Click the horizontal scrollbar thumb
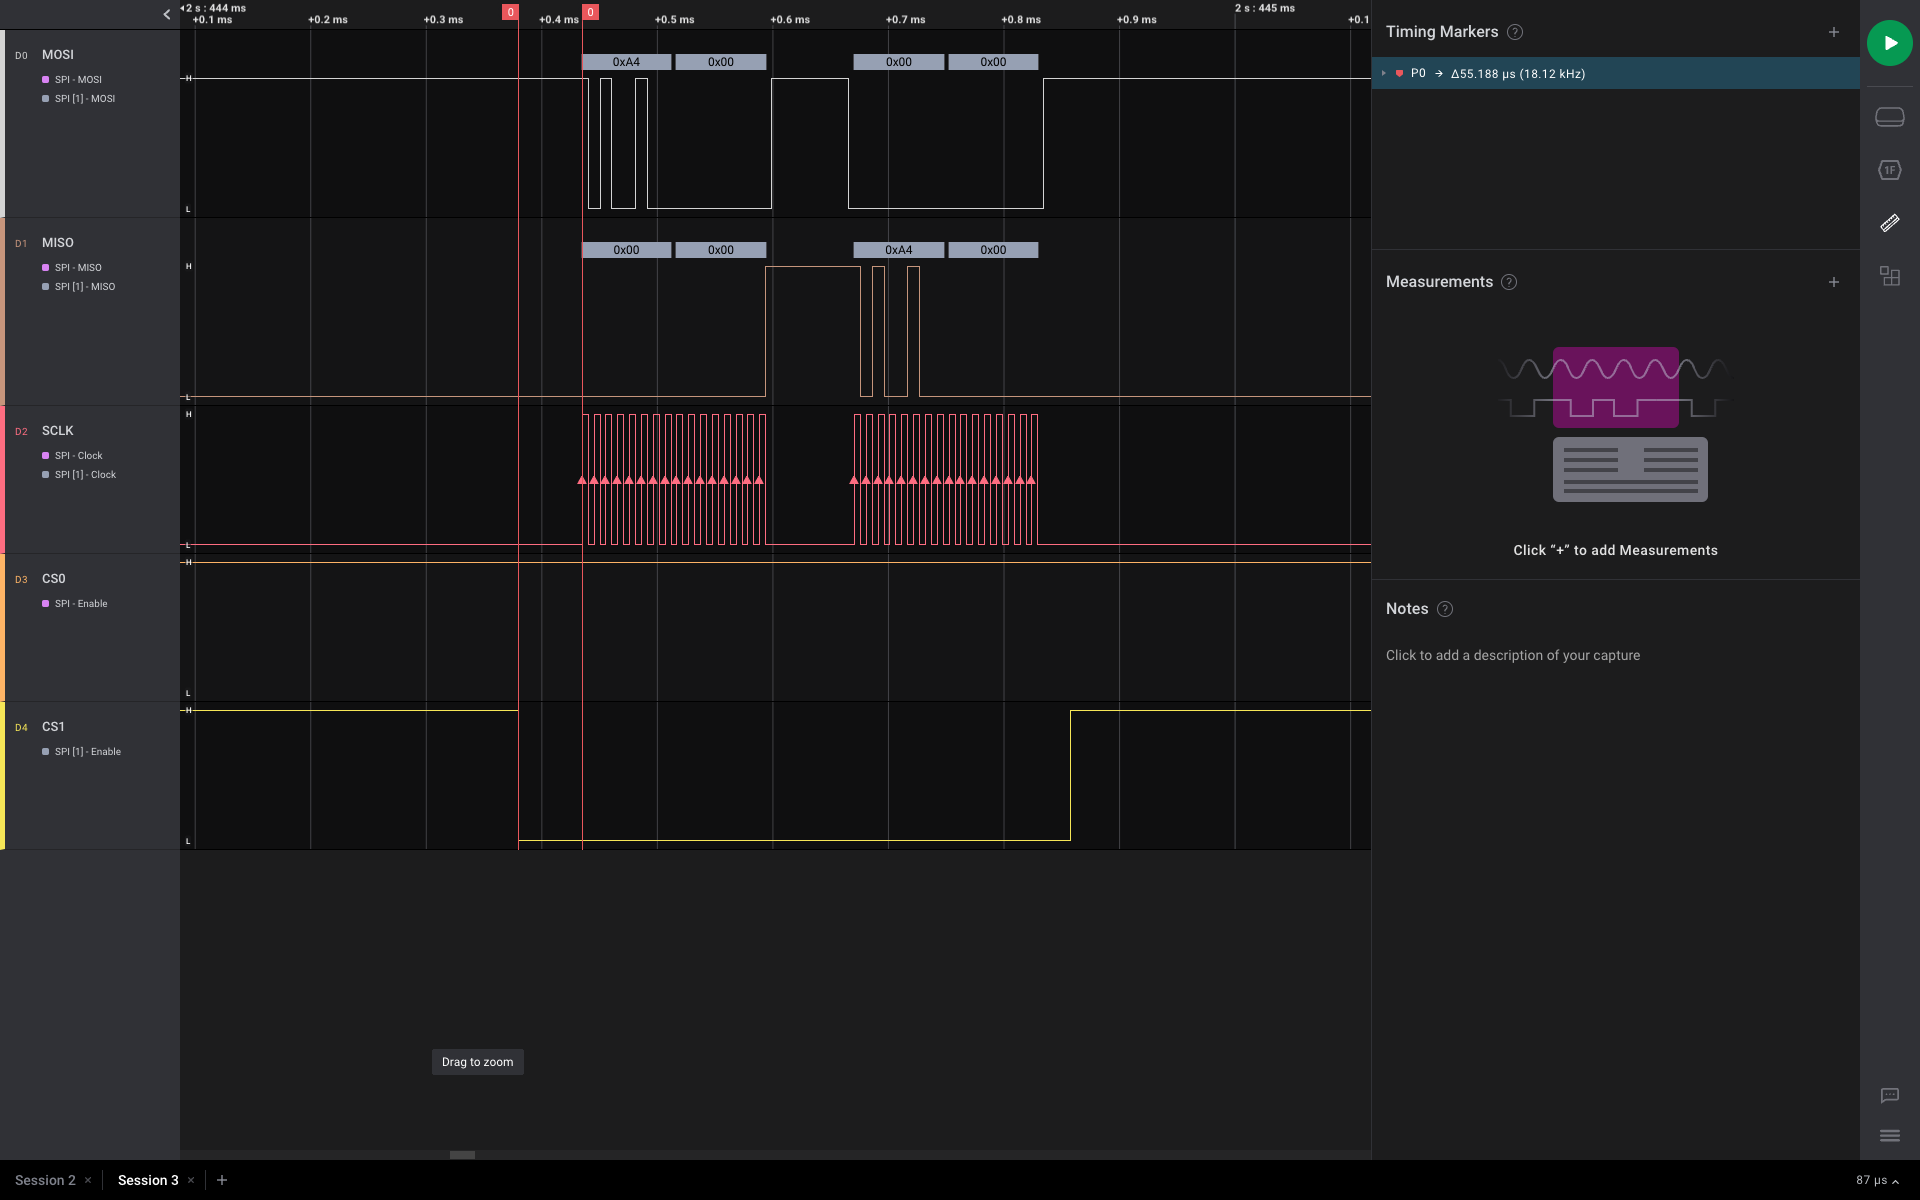This screenshot has width=1920, height=1200. click(x=462, y=1154)
